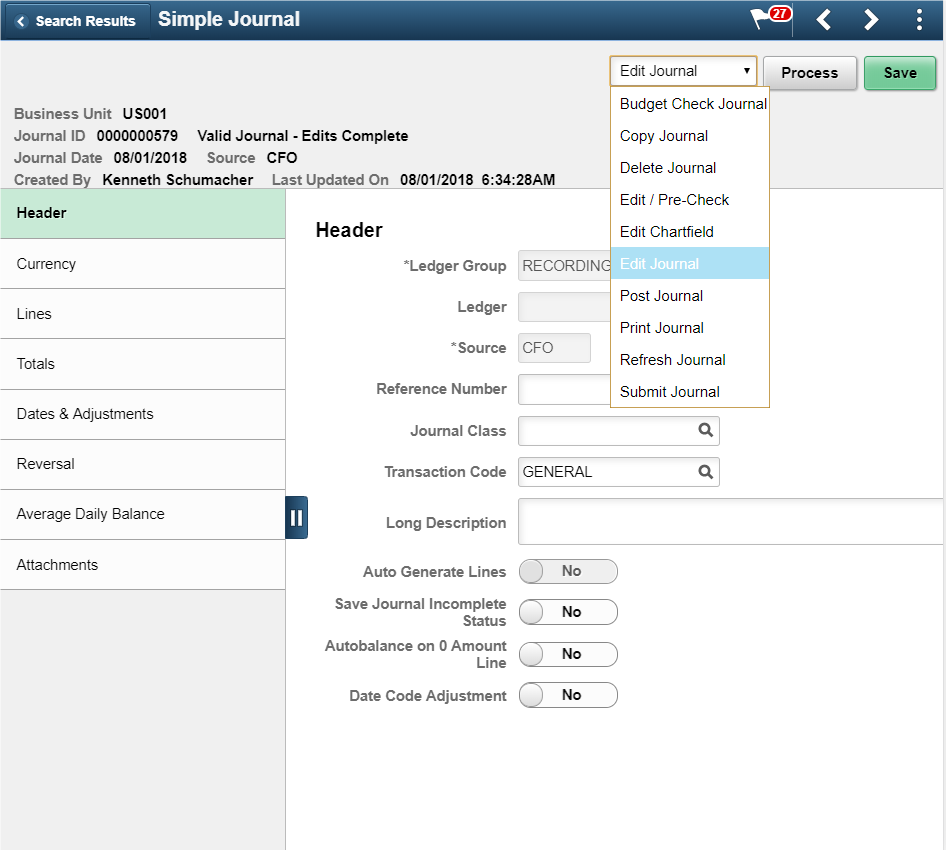The image size is (946, 850).
Task: Select Edit / Pre-Check option
Action: (690, 200)
